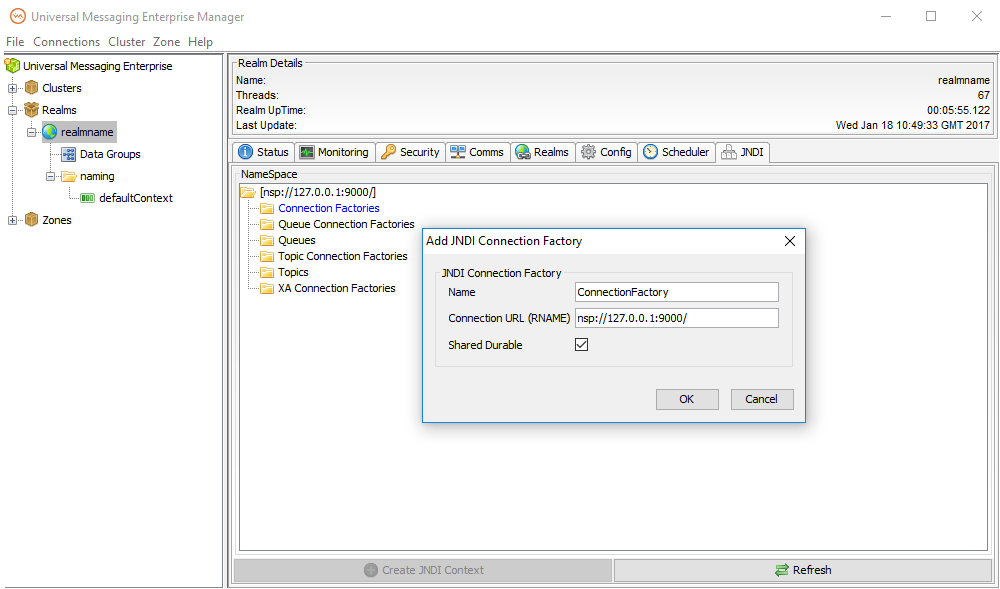
Task: Click the Name input field
Action: [x=677, y=292]
